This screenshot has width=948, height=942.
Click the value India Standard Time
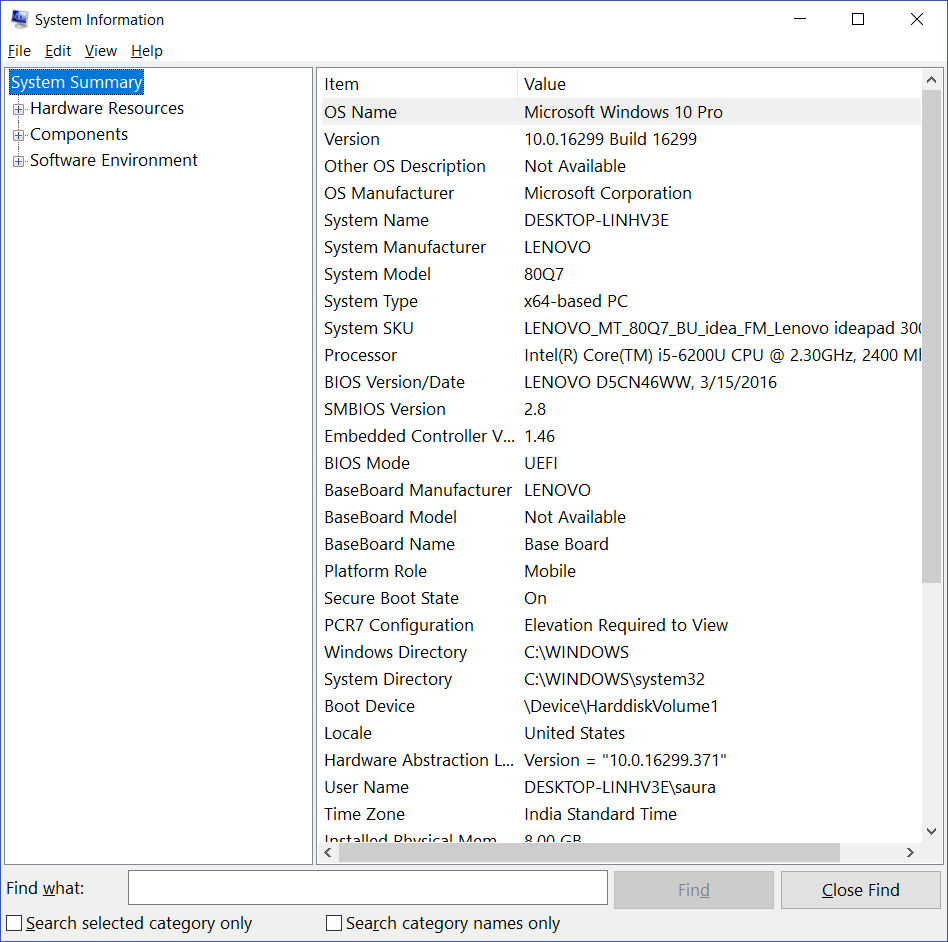(x=600, y=814)
